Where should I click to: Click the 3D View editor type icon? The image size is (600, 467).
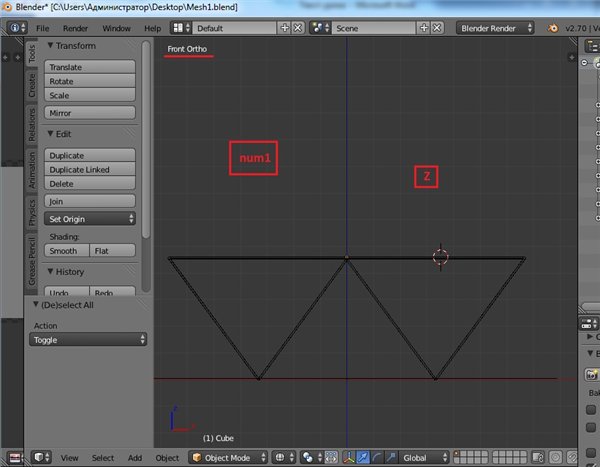pyautogui.click(x=39, y=457)
